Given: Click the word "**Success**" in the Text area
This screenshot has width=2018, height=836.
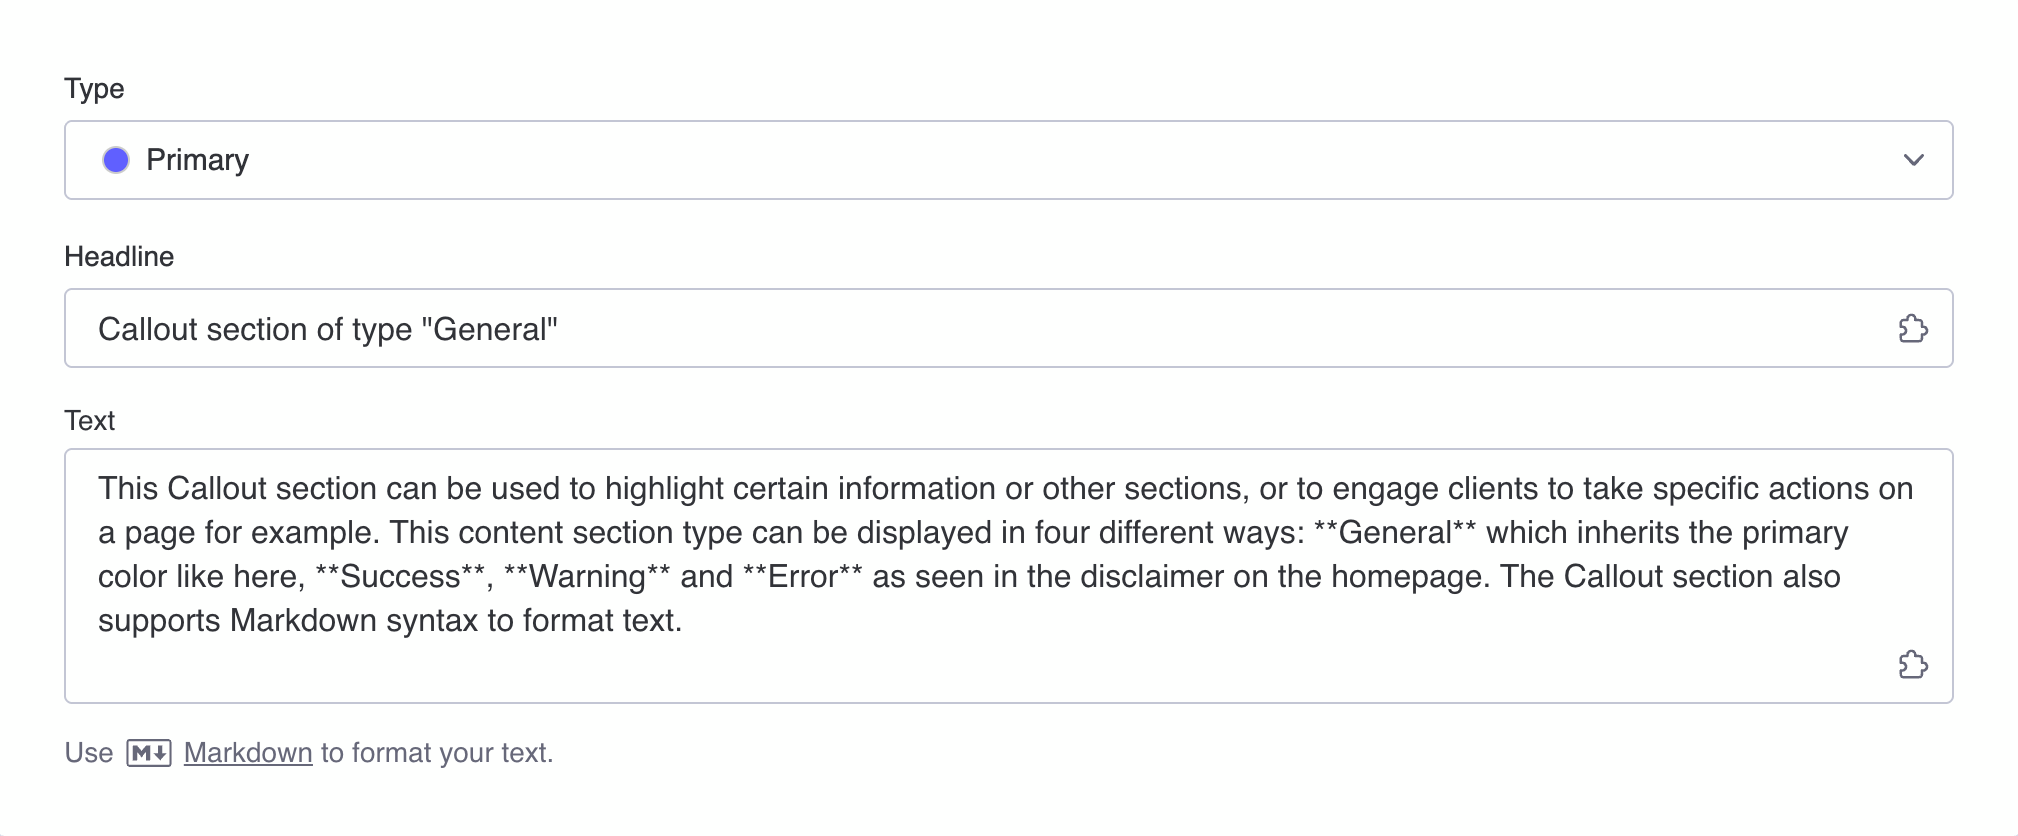Looking at the screenshot, I should point(400,577).
